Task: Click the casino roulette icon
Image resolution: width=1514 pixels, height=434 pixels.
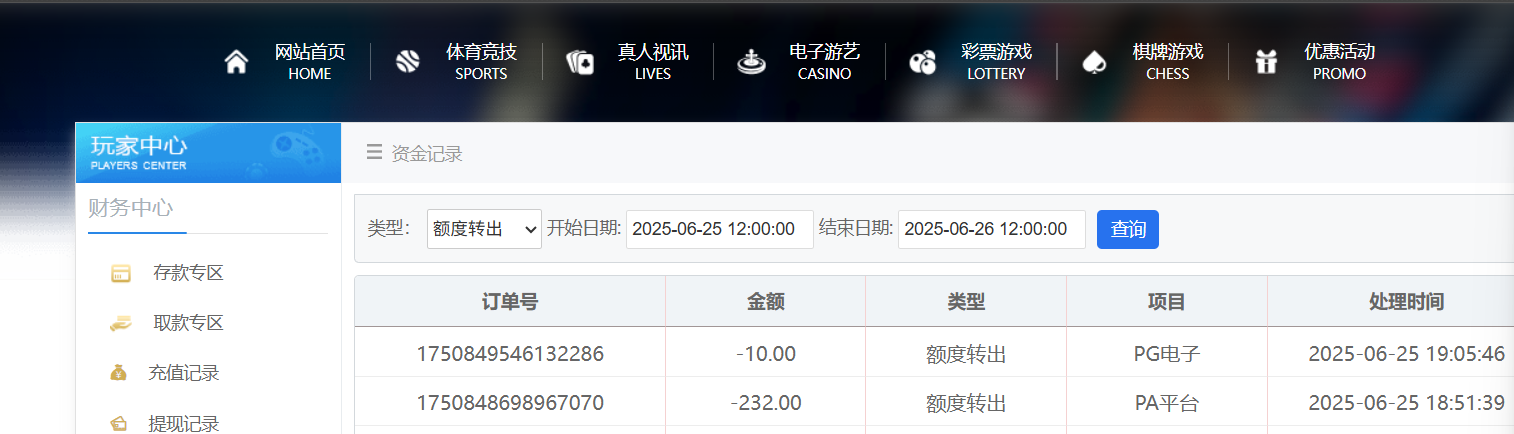Action: [x=751, y=62]
